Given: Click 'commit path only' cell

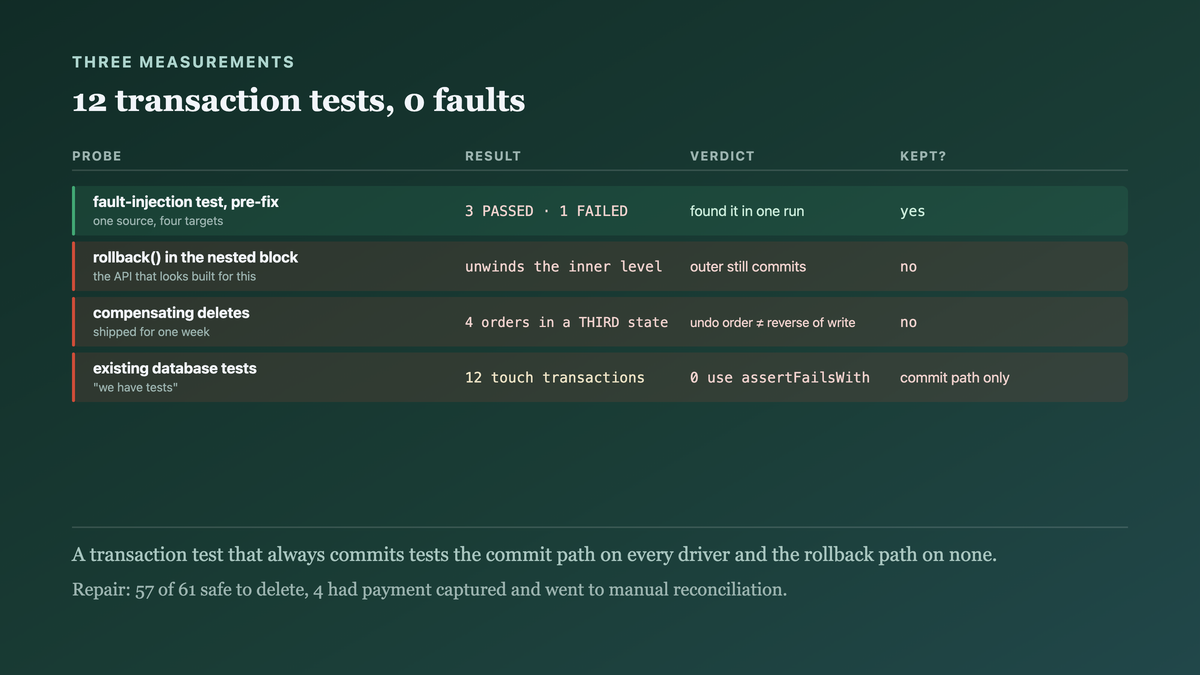Looking at the screenshot, I should pyautogui.click(x=955, y=378).
